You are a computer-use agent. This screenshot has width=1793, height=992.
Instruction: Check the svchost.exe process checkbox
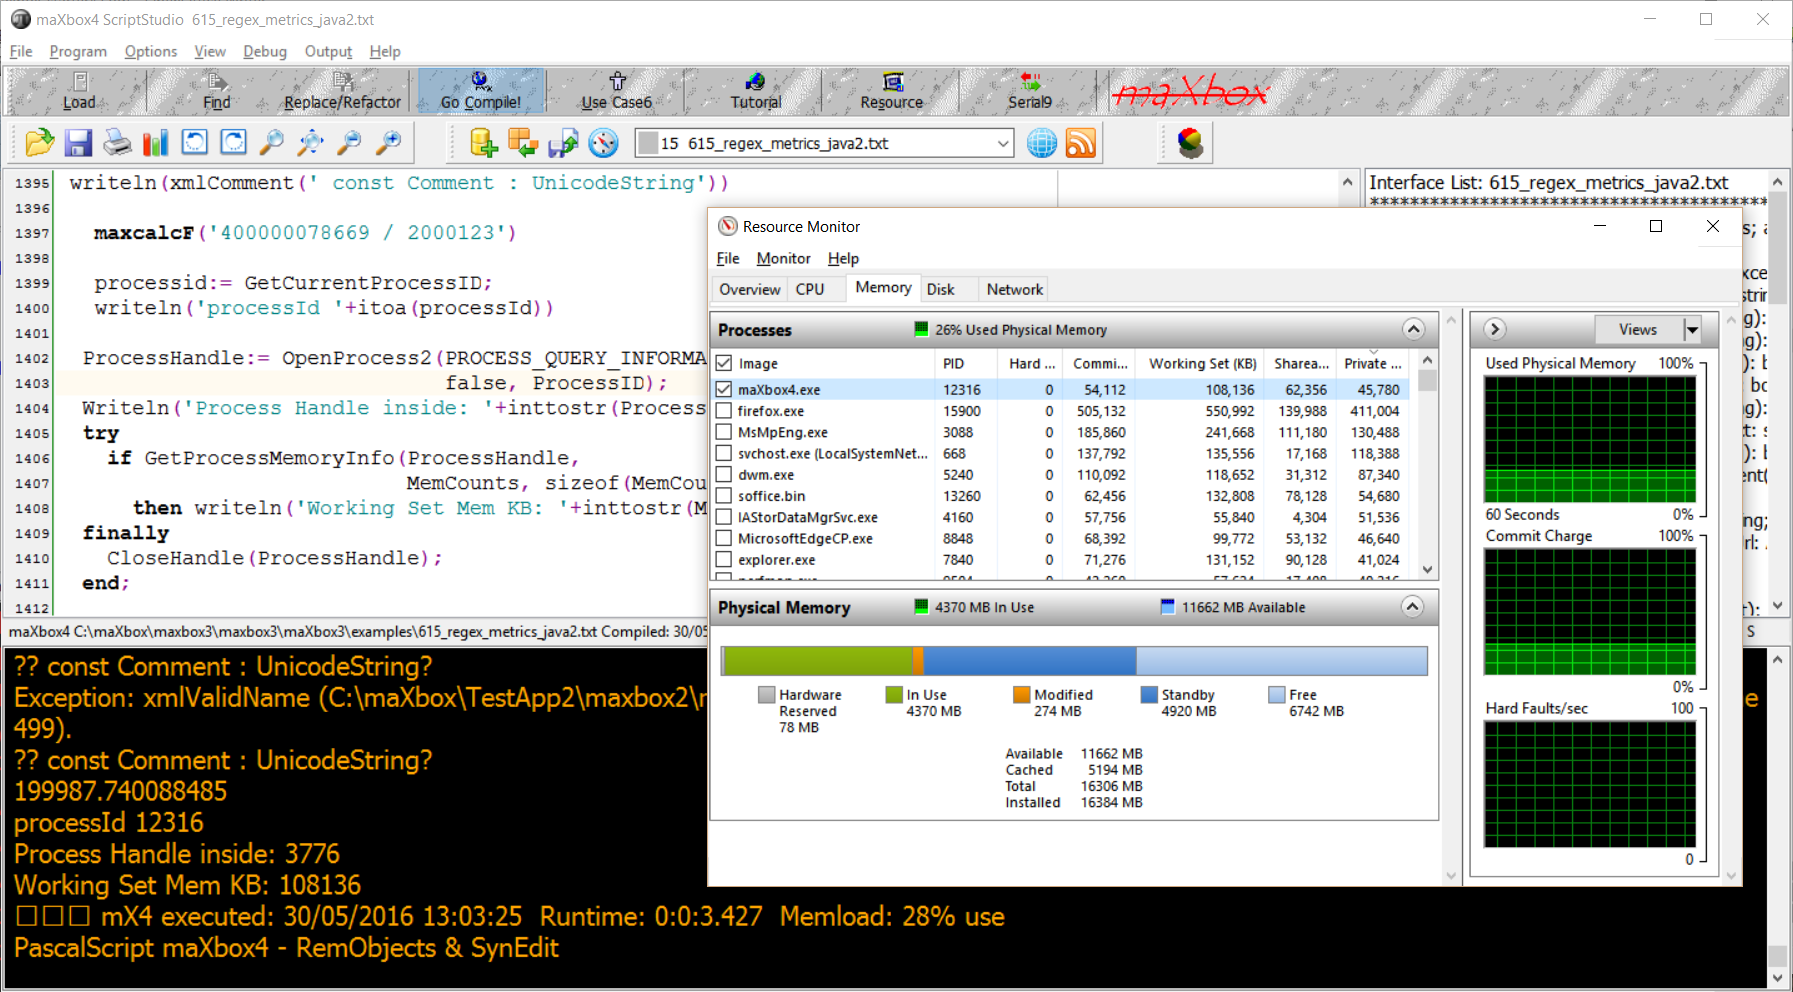coord(724,453)
